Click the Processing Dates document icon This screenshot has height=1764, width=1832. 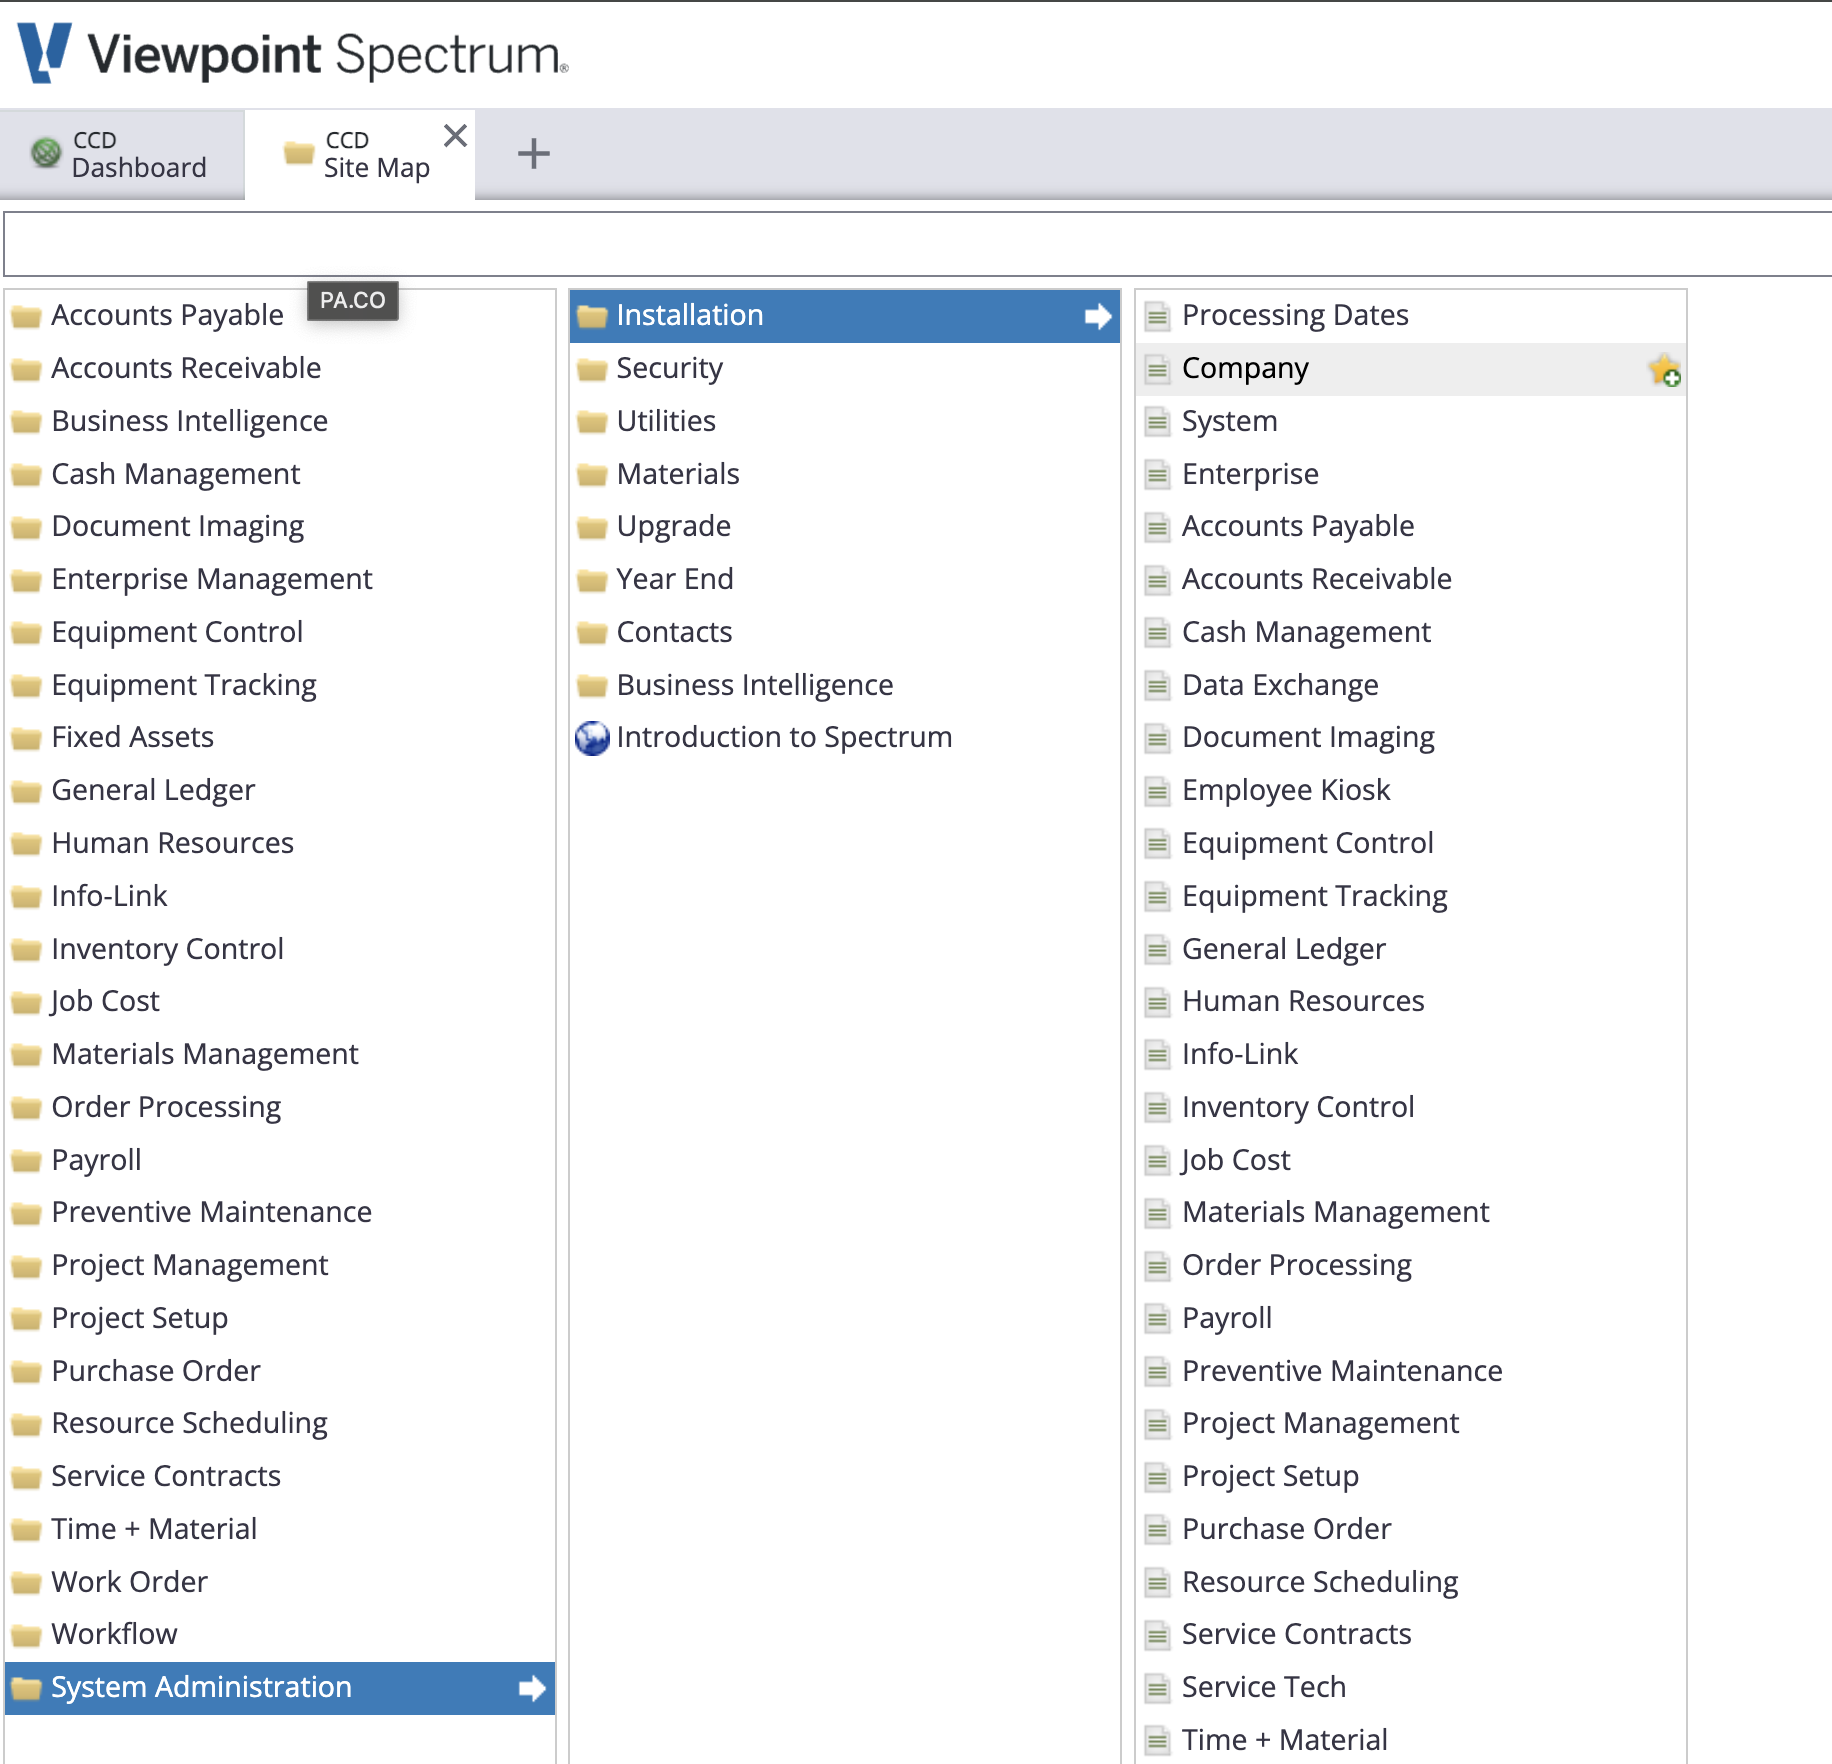click(x=1157, y=316)
